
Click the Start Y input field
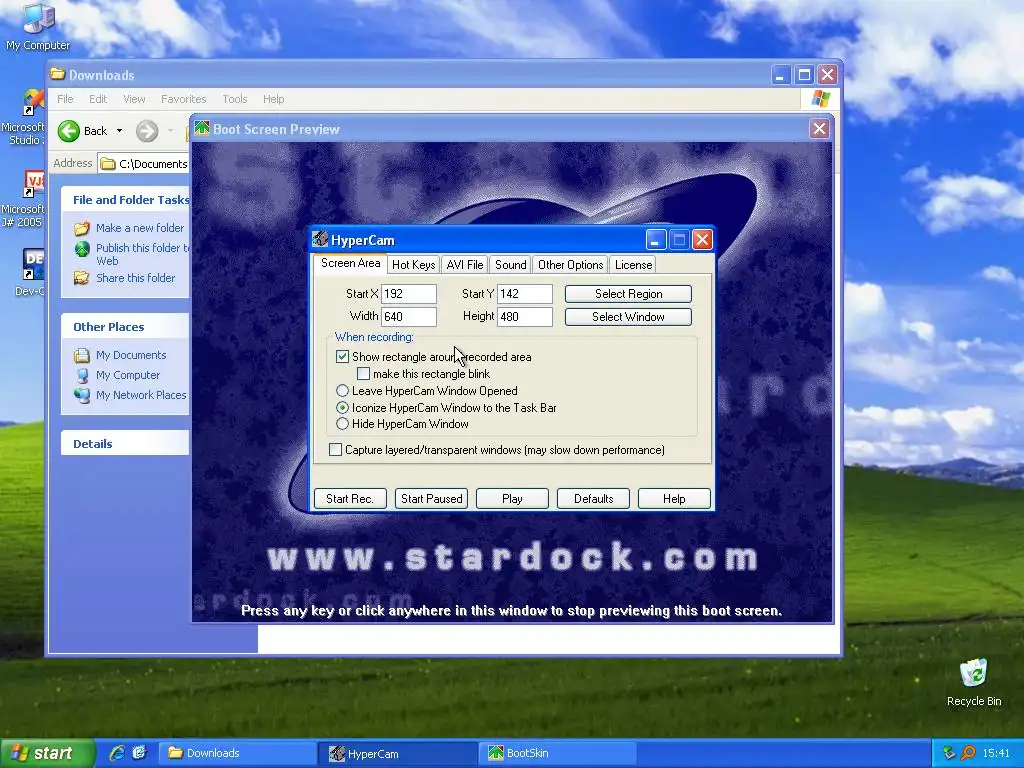click(525, 294)
